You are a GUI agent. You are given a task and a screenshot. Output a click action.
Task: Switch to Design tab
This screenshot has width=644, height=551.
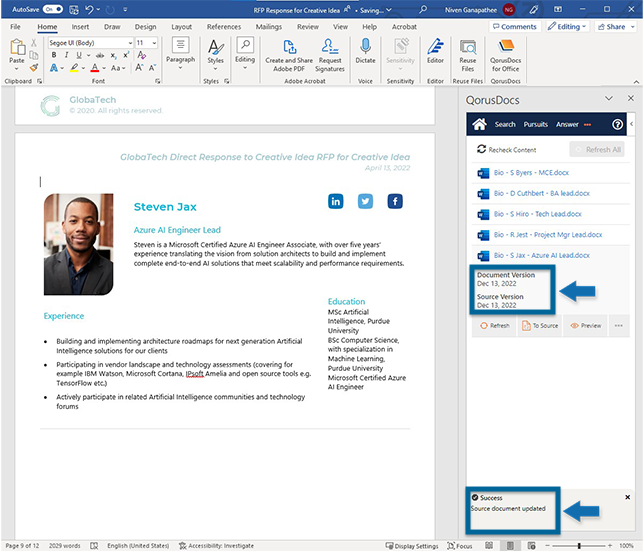click(x=145, y=27)
